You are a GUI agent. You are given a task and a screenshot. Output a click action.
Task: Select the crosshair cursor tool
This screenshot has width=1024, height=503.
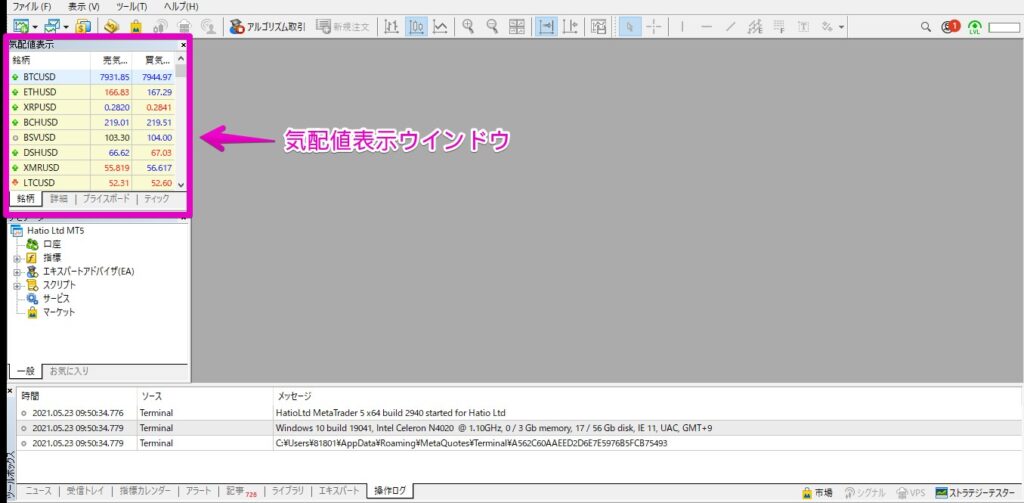tap(654, 26)
